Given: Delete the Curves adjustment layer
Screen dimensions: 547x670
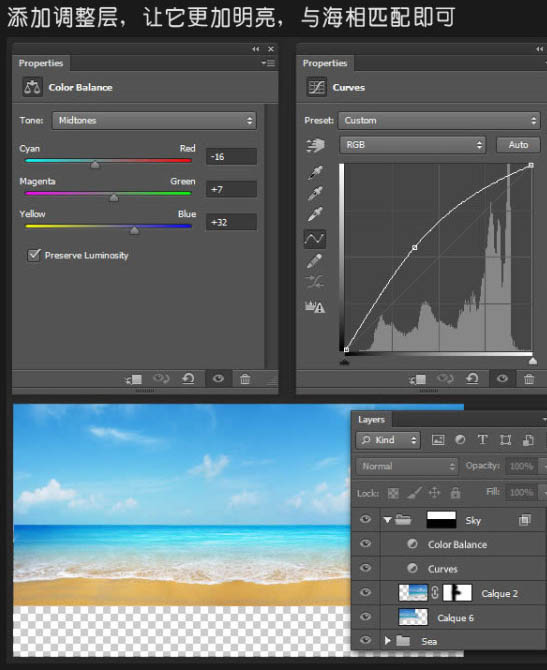Looking at the screenshot, I should click(x=529, y=379).
